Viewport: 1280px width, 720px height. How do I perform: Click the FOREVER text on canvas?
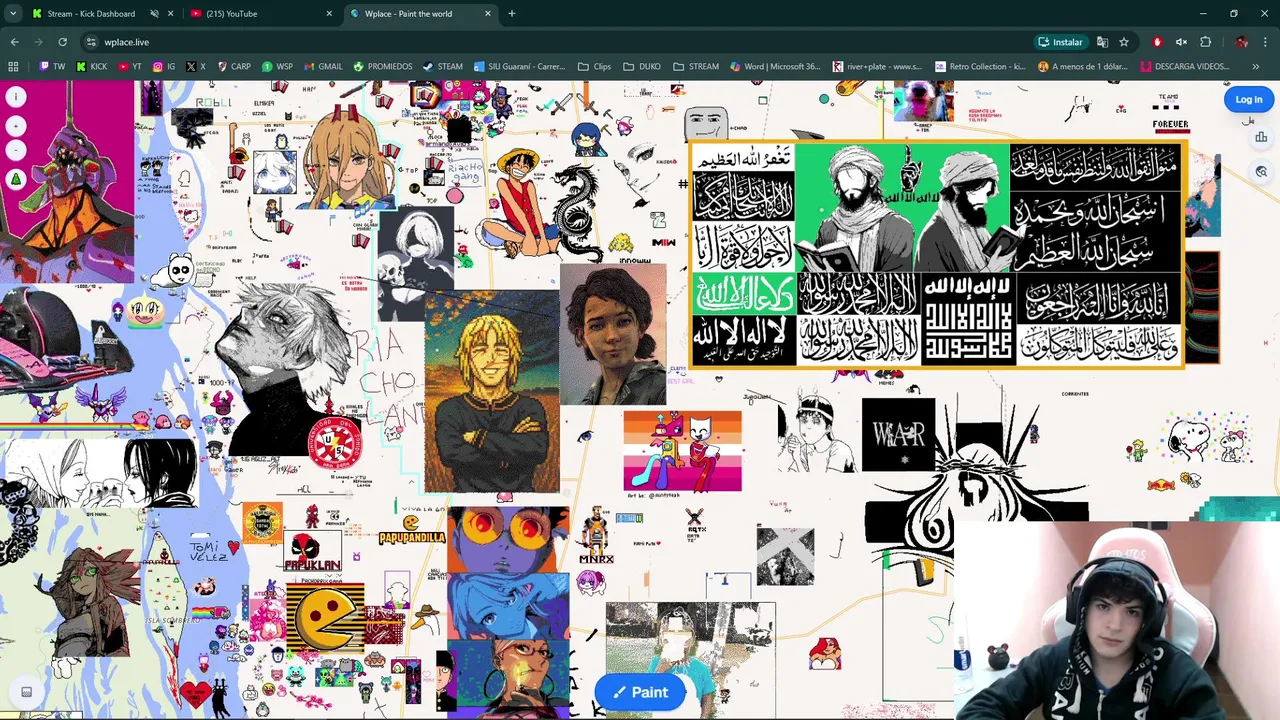tap(1170, 125)
